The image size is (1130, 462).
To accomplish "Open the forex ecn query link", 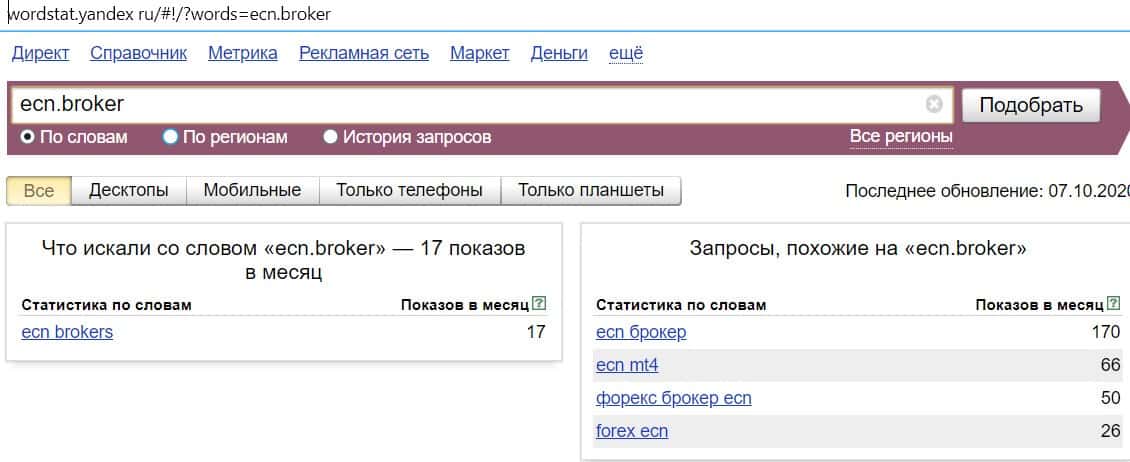I will click(x=632, y=431).
